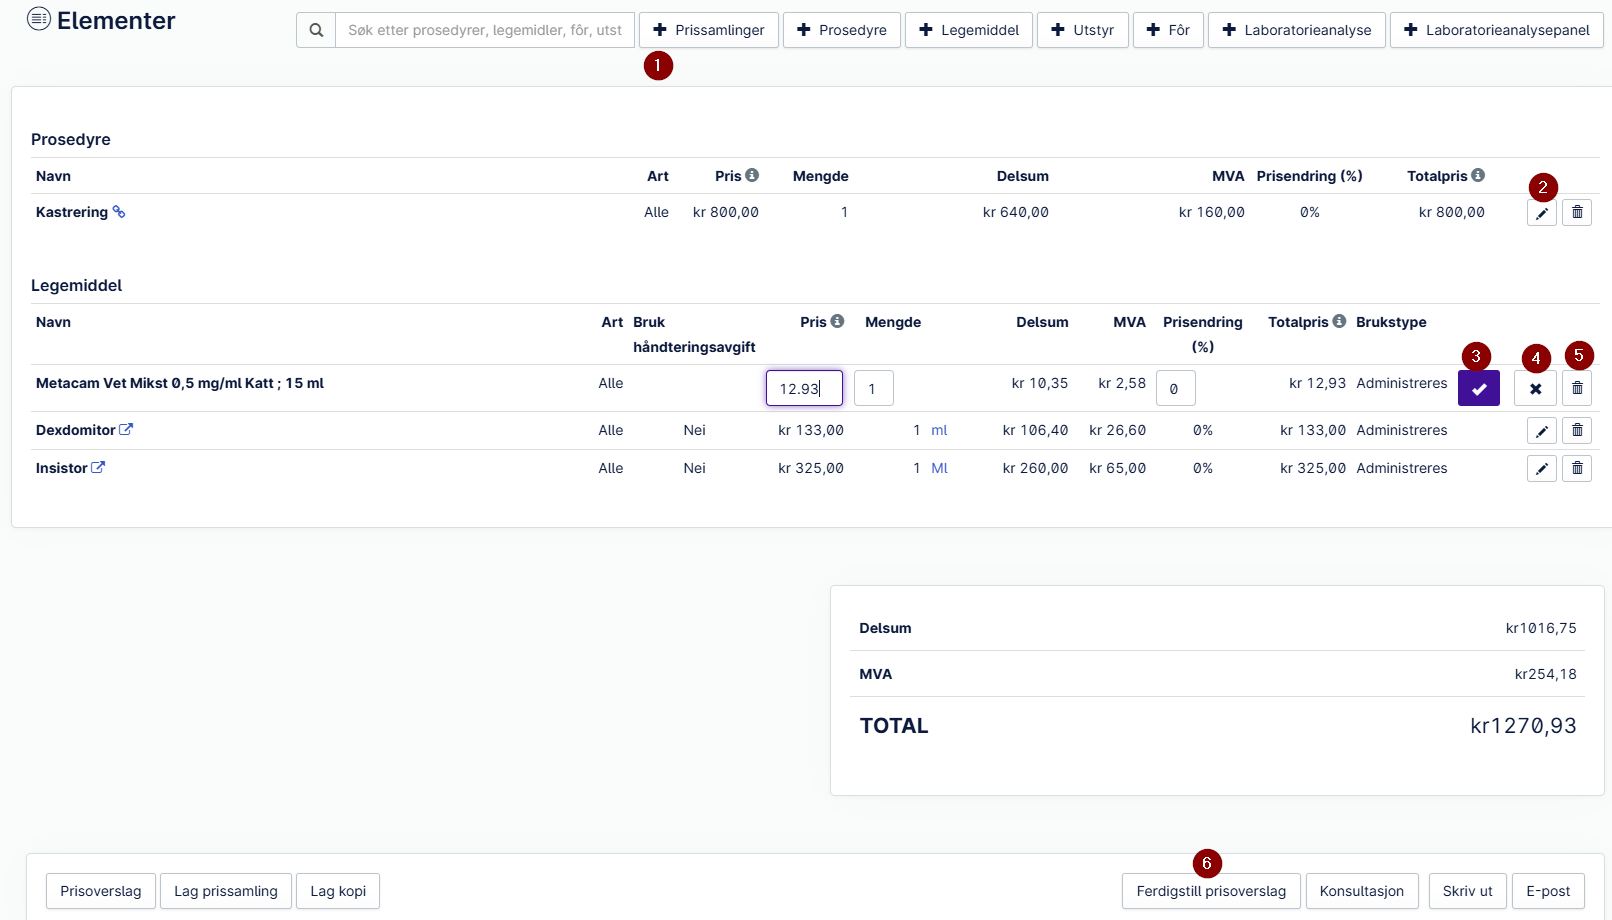Delete the Metacam row with trash icon
The image size is (1612, 920).
(x=1577, y=388)
